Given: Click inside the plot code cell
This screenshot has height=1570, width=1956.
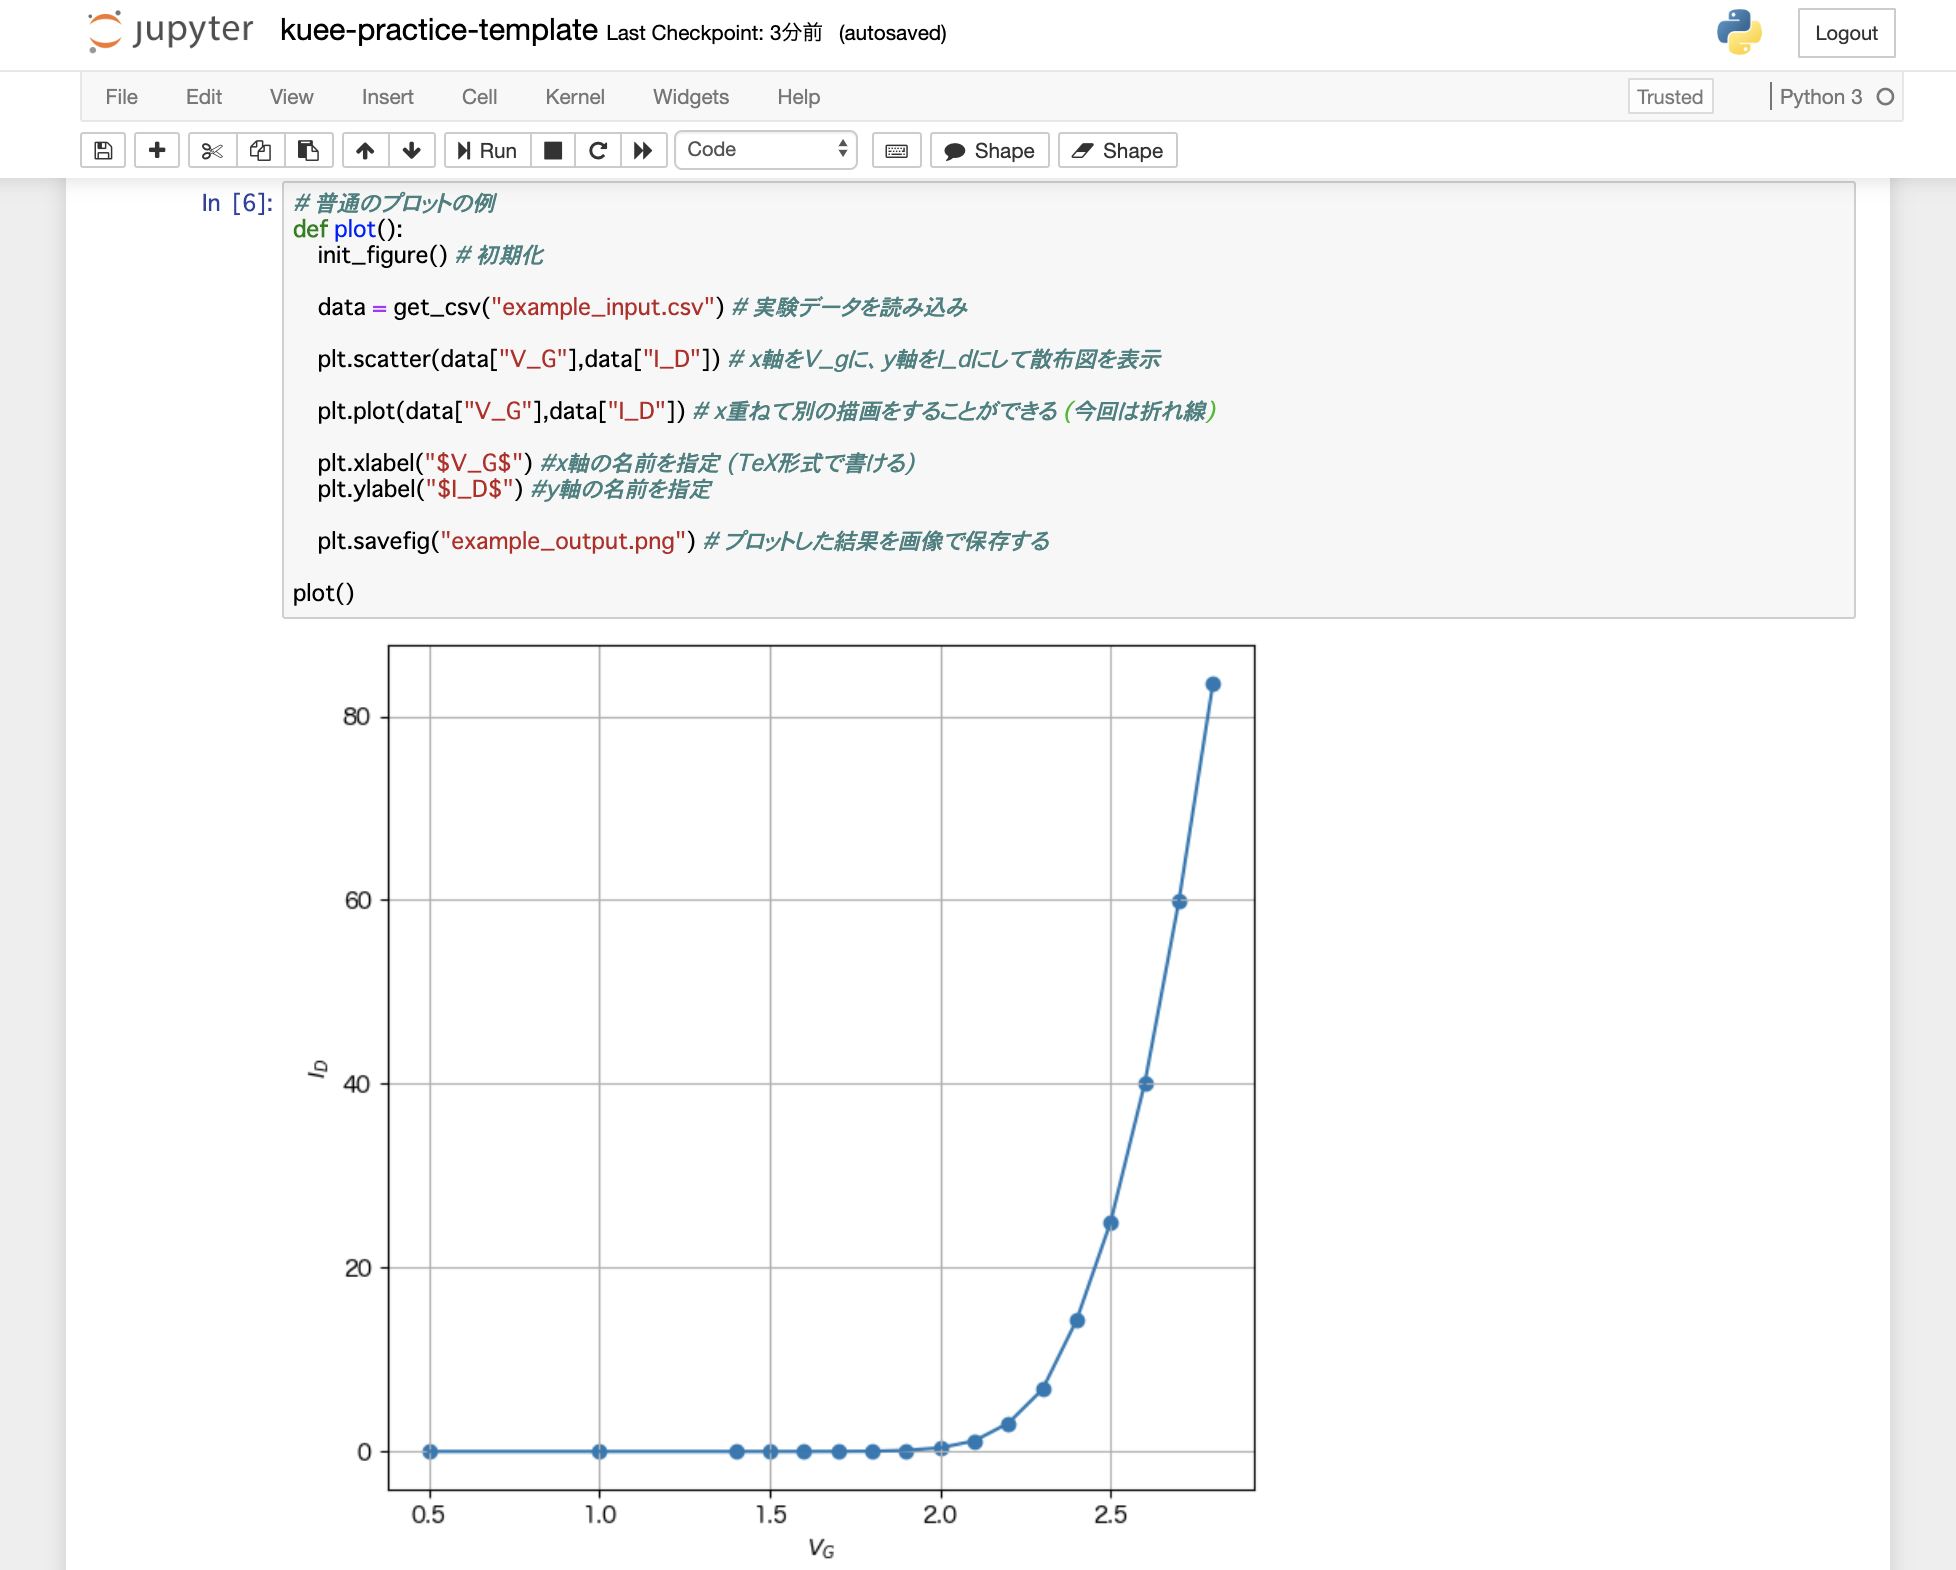Looking at the screenshot, I should coord(700,400).
